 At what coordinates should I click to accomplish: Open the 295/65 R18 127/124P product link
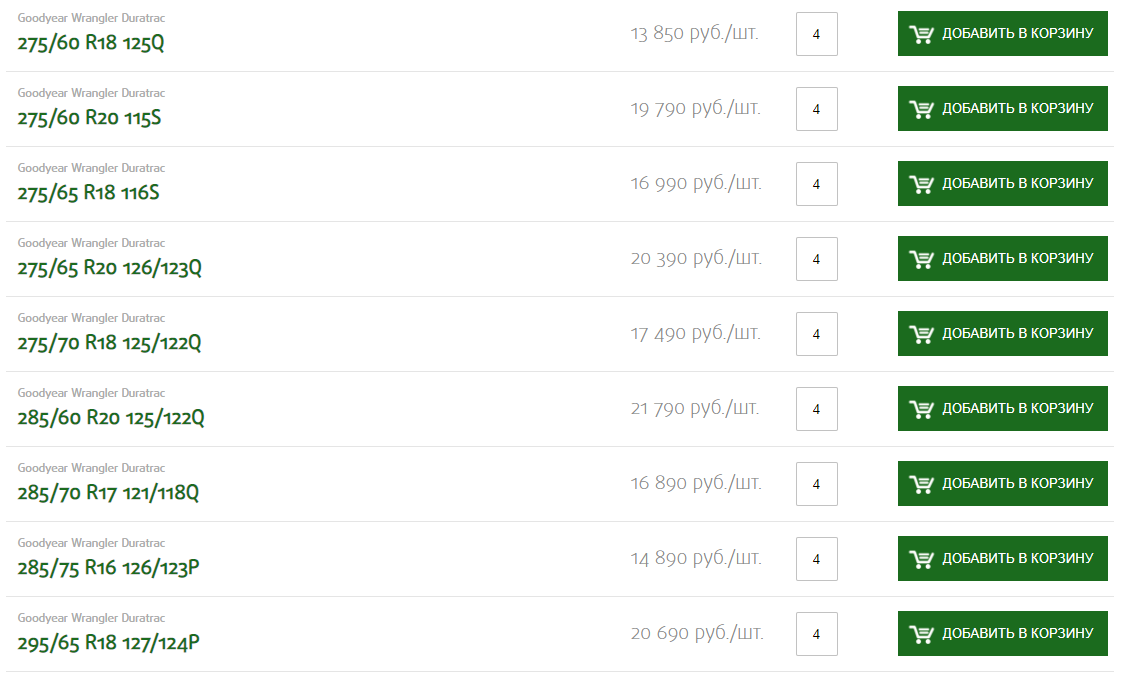pos(109,642)
